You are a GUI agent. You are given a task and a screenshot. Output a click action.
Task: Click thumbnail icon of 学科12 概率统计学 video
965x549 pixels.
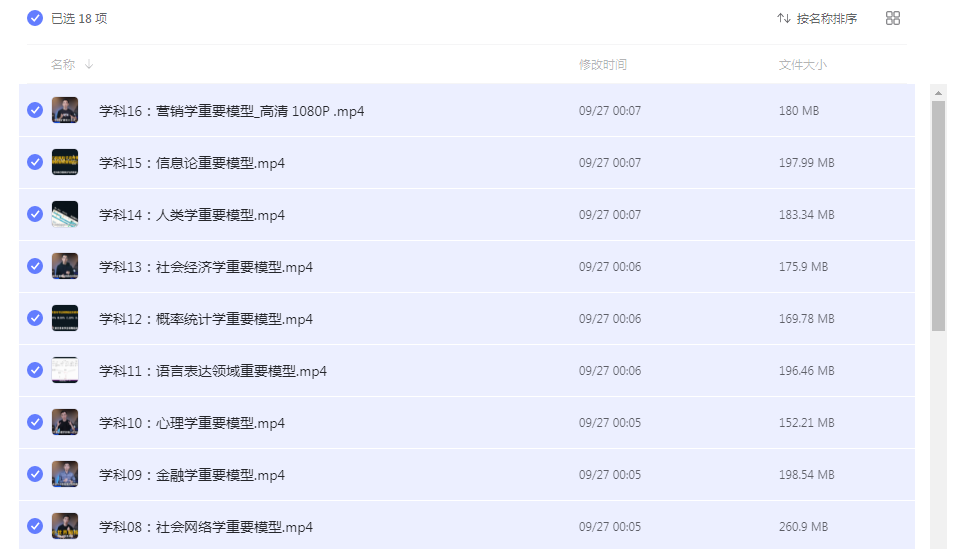click(65, 318)
